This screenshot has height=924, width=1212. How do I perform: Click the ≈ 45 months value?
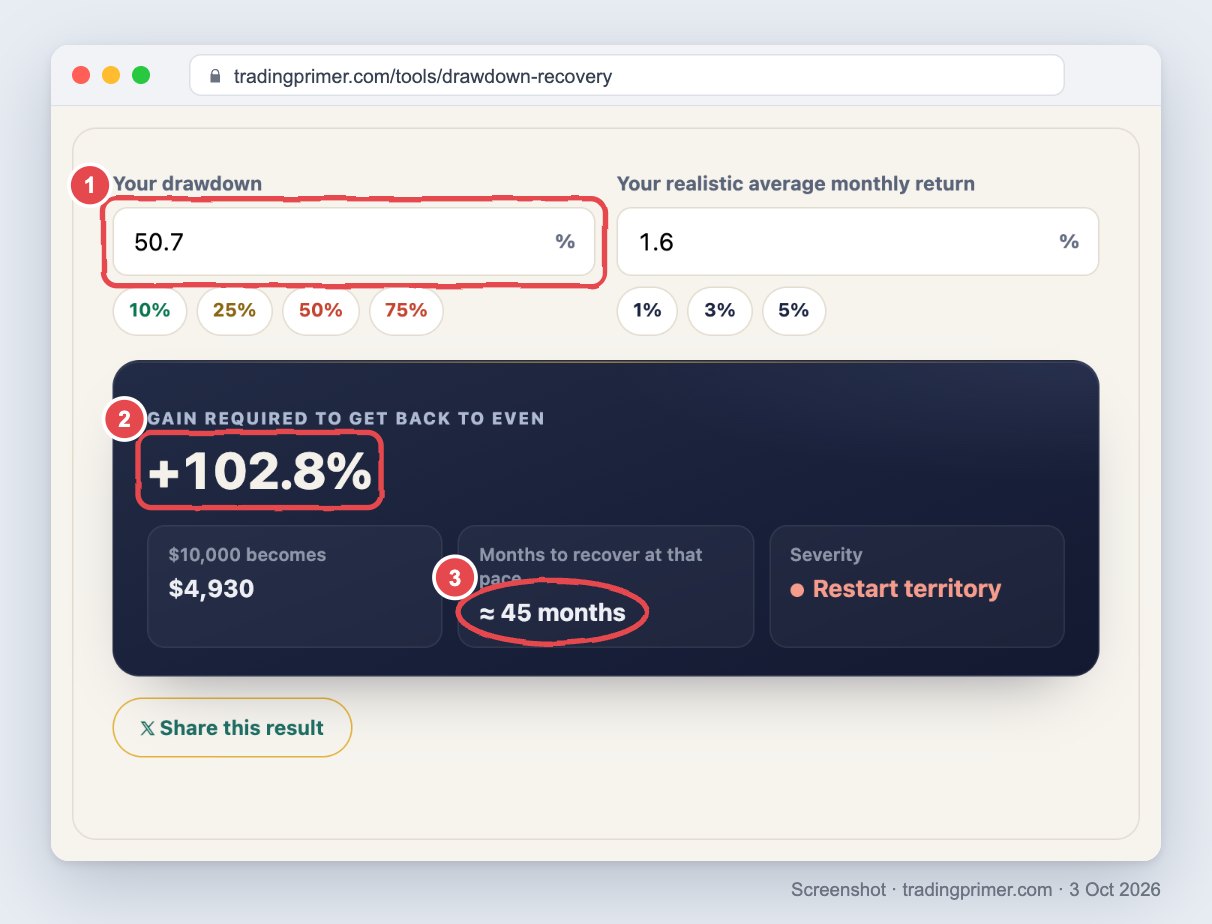552,612
